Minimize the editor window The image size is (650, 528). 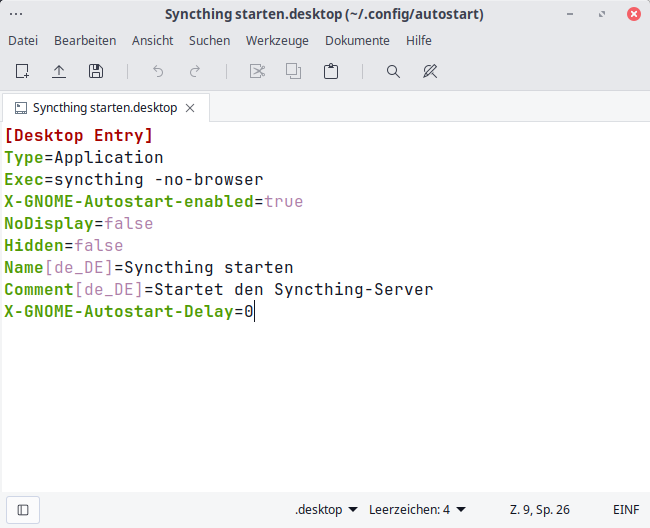[570, 14]
